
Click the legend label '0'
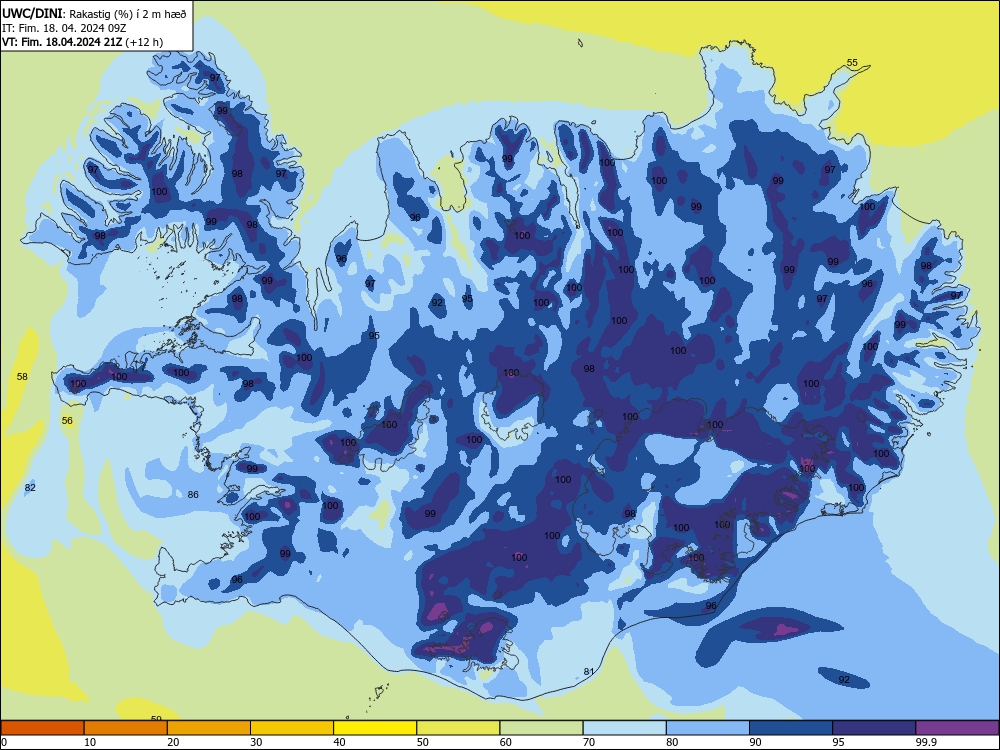point(4,742)
